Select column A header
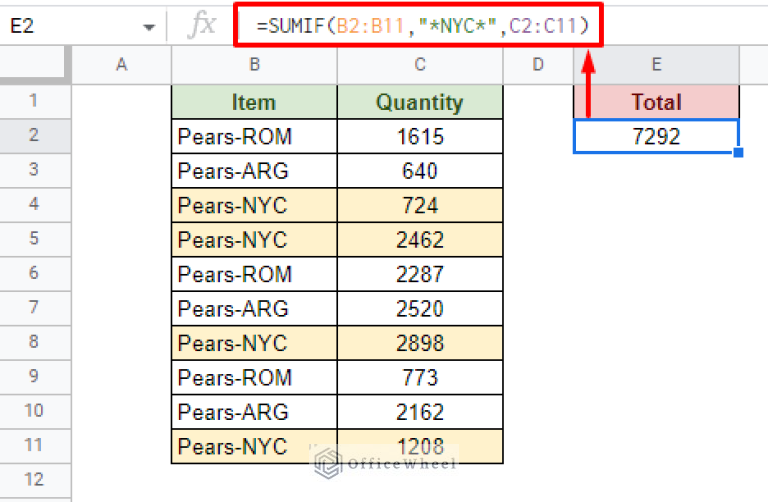The height and width of the screenshot is (502, 768). click(122, 65)
